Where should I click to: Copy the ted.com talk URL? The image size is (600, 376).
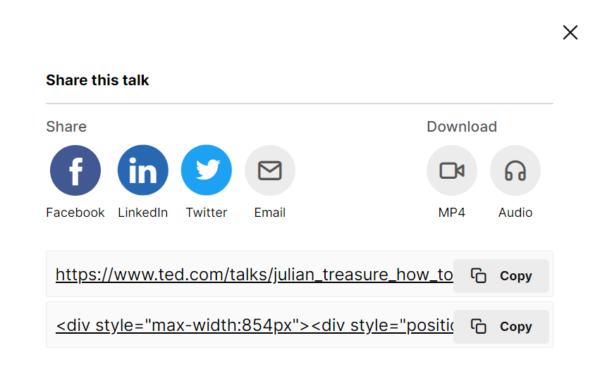click(x=501, y=276)
